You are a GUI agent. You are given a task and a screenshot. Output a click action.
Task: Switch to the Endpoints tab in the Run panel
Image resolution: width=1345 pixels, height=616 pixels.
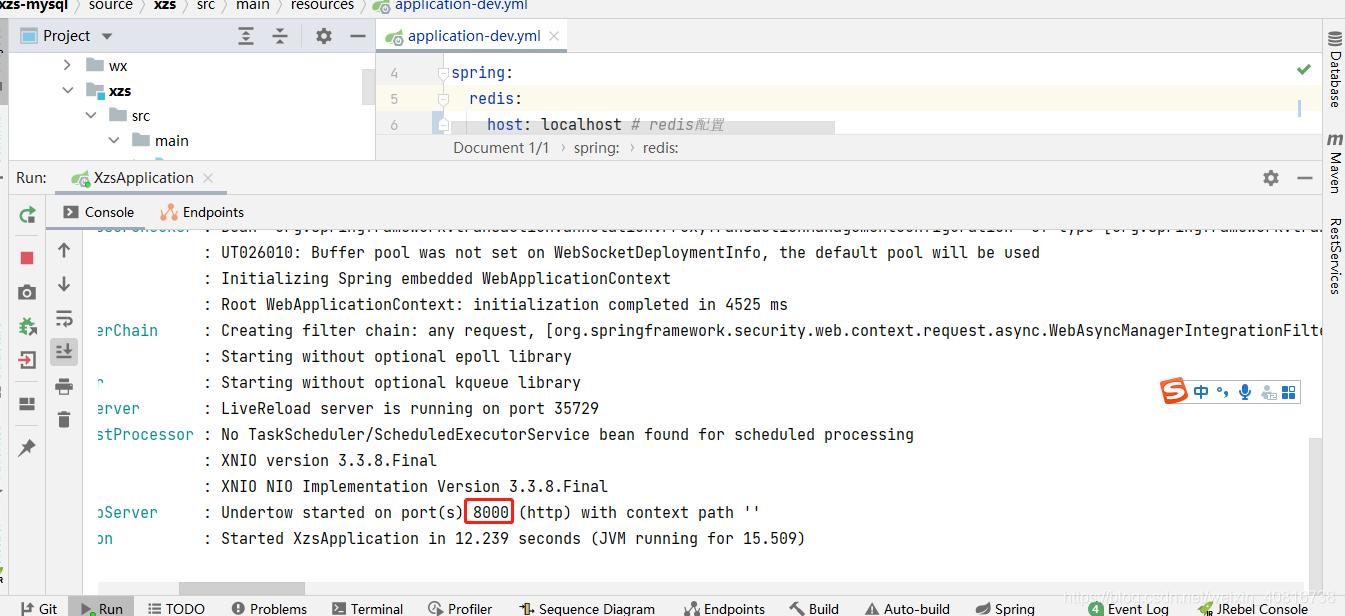click(x=202, y=212)
